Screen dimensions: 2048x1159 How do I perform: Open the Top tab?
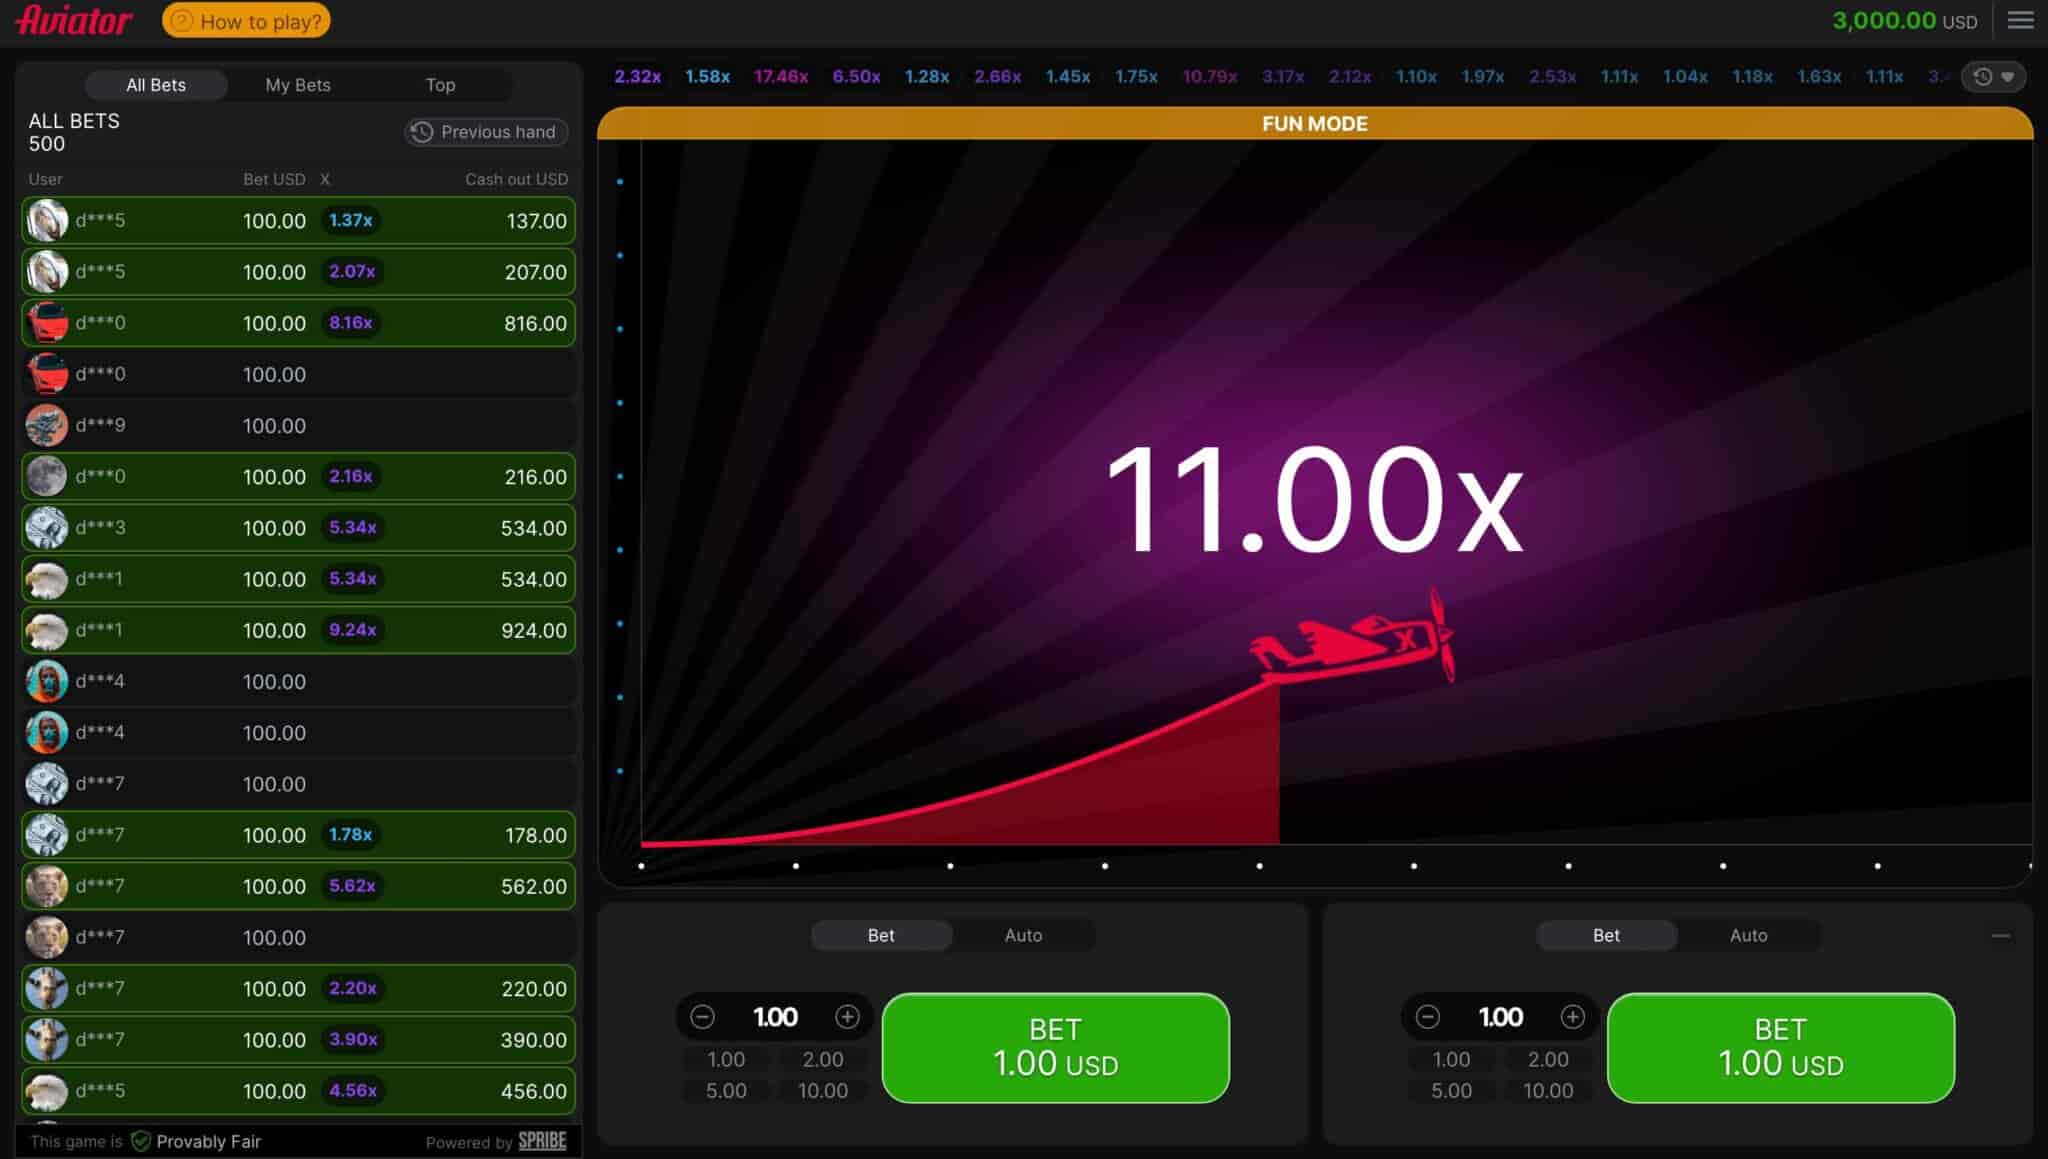(440, 85)
